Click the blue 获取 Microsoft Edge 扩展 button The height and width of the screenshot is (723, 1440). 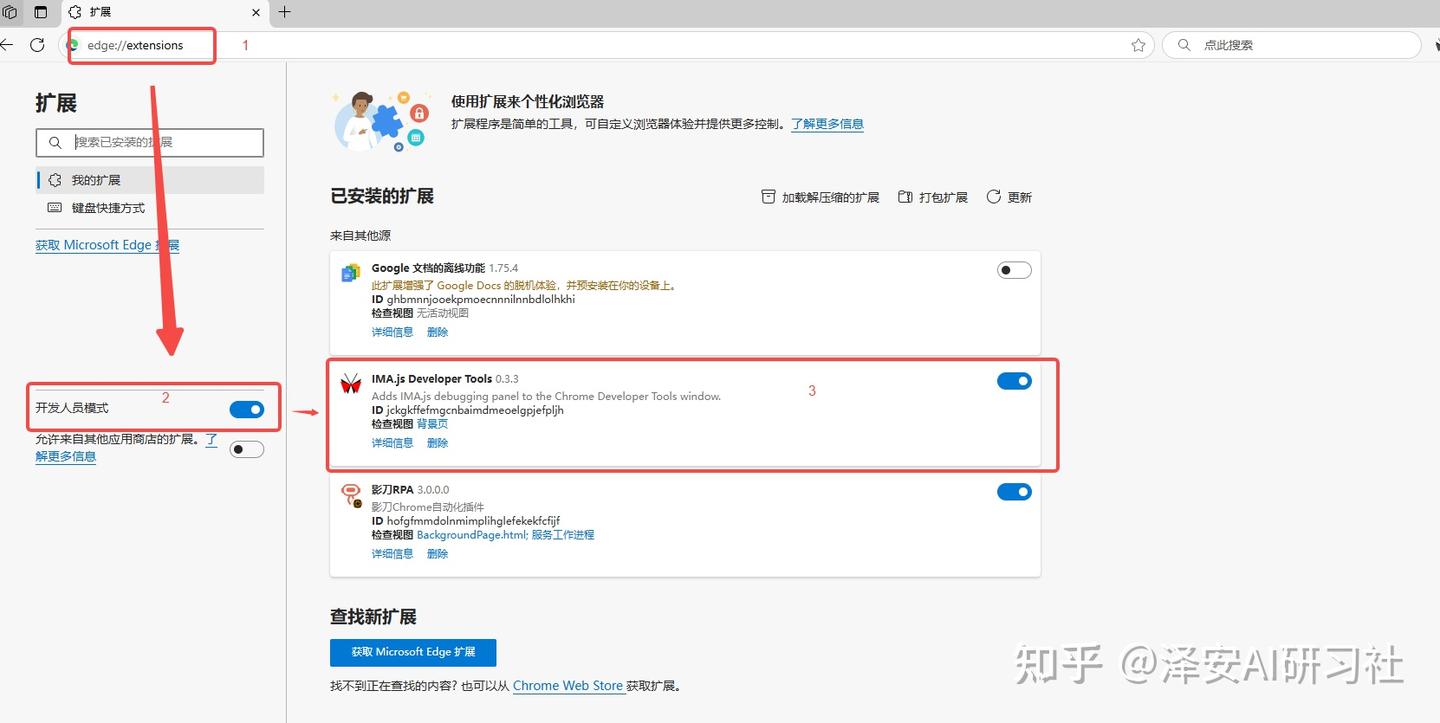413,652
